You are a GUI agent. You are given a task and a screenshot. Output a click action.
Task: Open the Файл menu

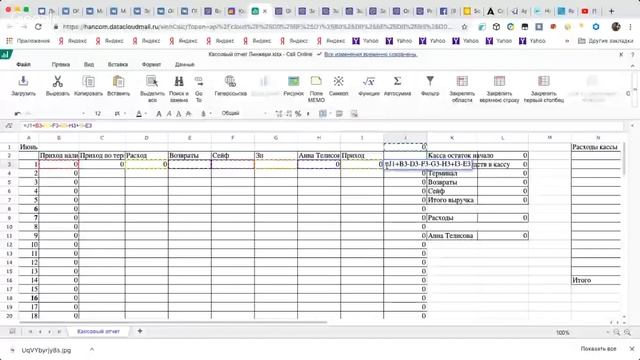pos(23,64)
